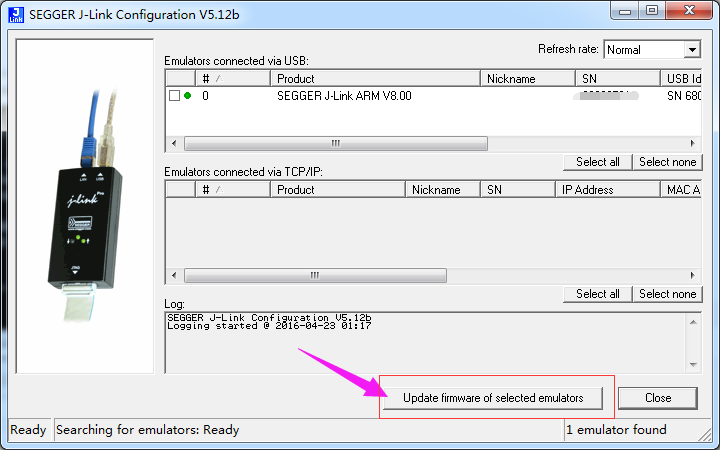This screenshot has width=720, height=450.
Task: Minimize the J-Link Configuration window
Action: (624, 11)
